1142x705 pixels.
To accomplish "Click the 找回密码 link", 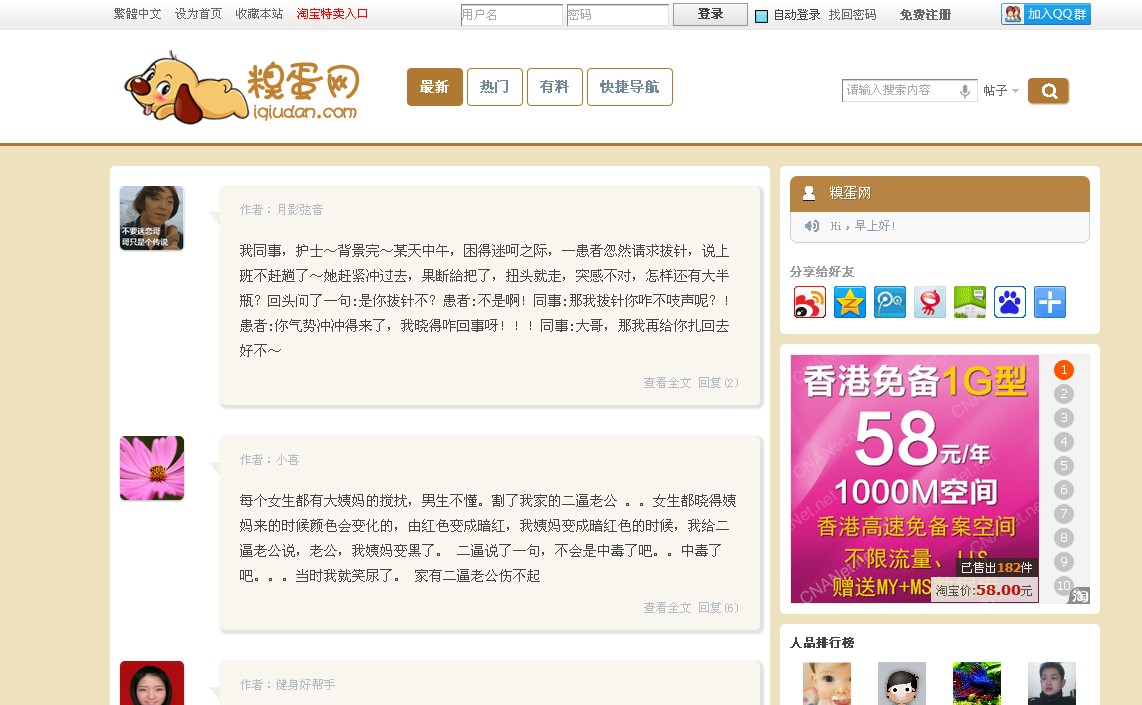I will tap(852, 15).
